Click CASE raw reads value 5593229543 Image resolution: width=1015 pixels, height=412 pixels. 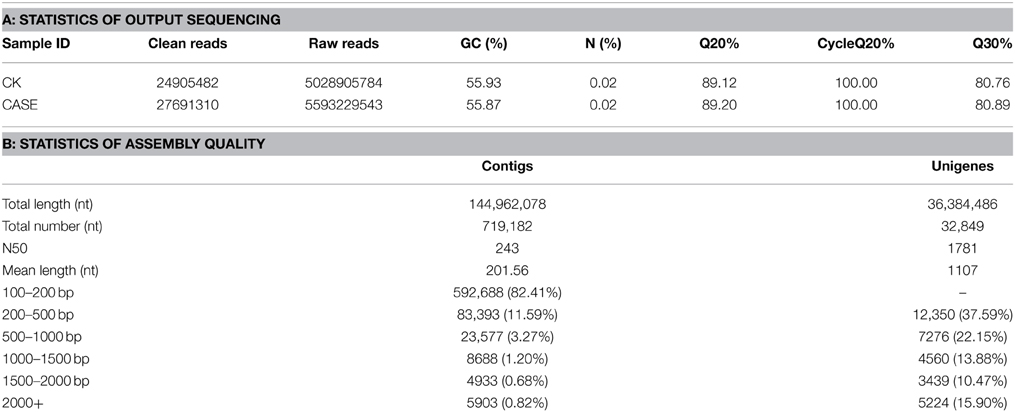pos(344,104)
